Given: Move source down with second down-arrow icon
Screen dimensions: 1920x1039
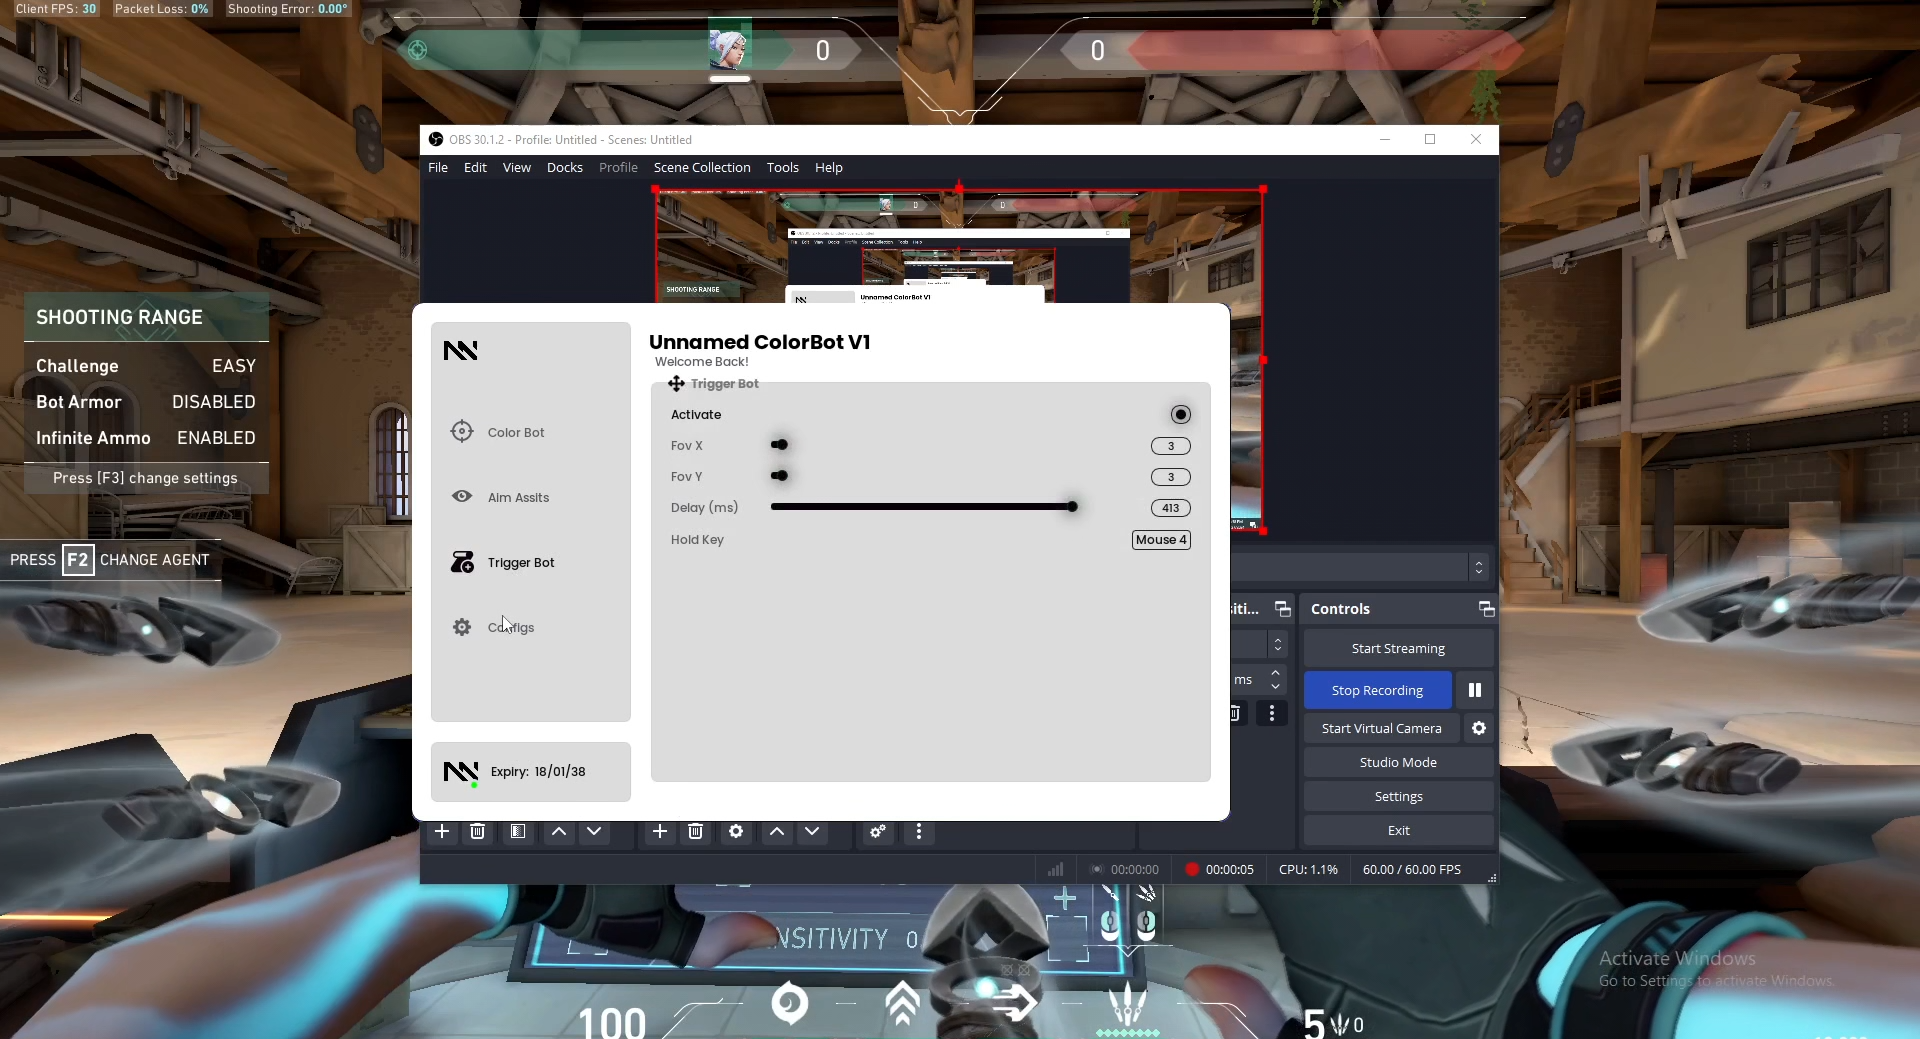Looking at the screenshot, I should pyautogui.click(x=812, y=831).
